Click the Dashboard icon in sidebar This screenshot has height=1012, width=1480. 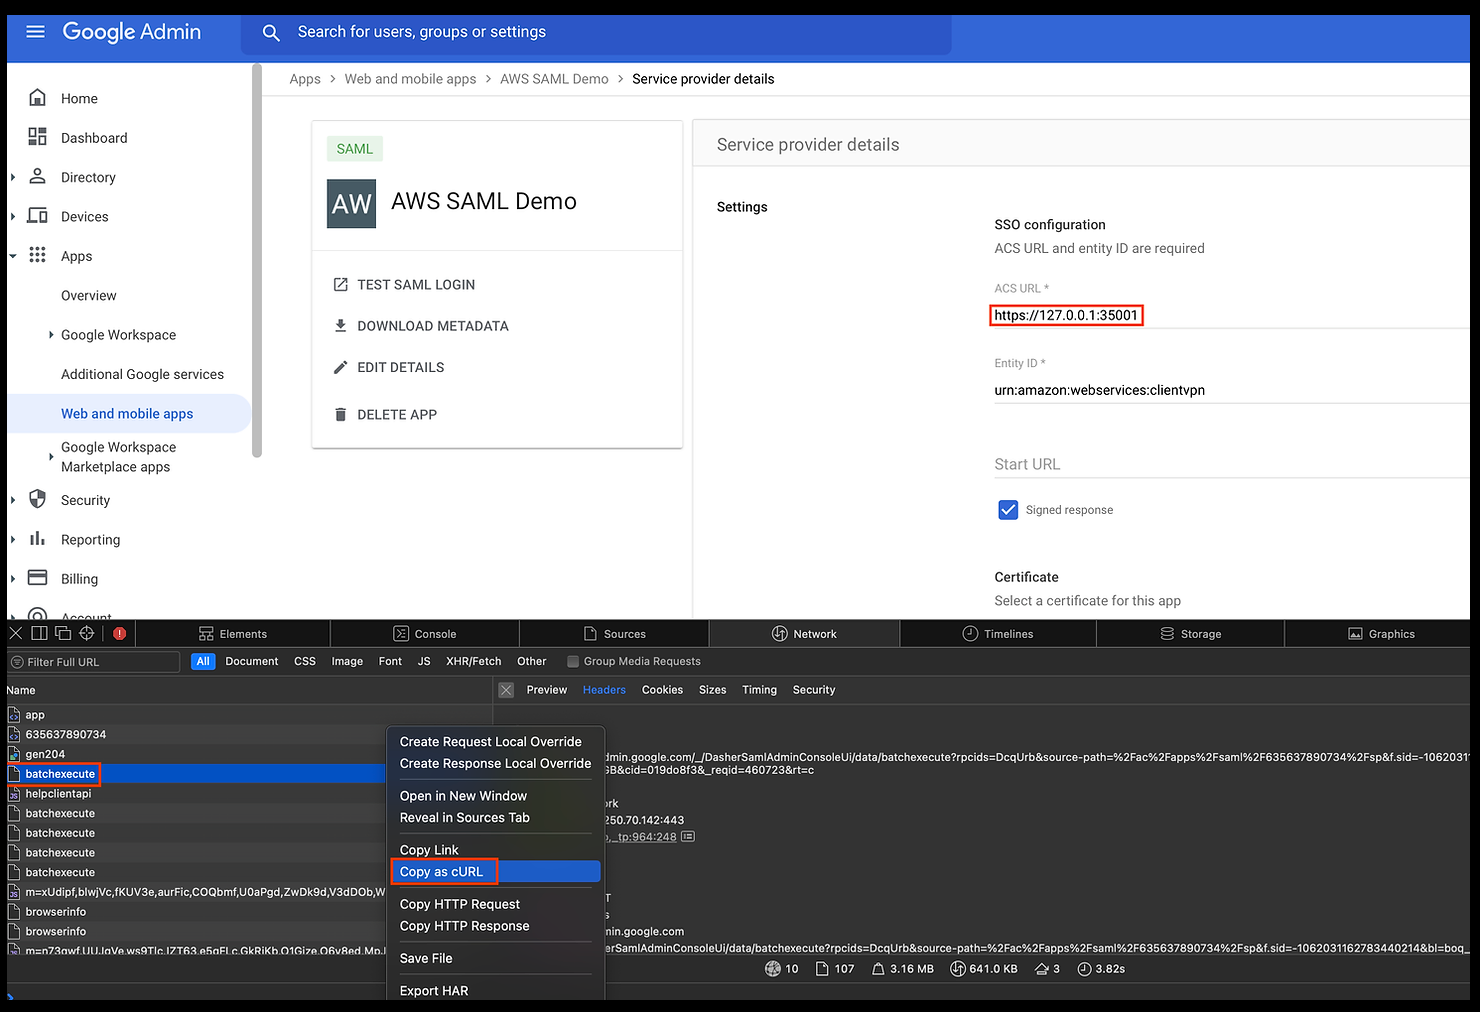(37, 137)
